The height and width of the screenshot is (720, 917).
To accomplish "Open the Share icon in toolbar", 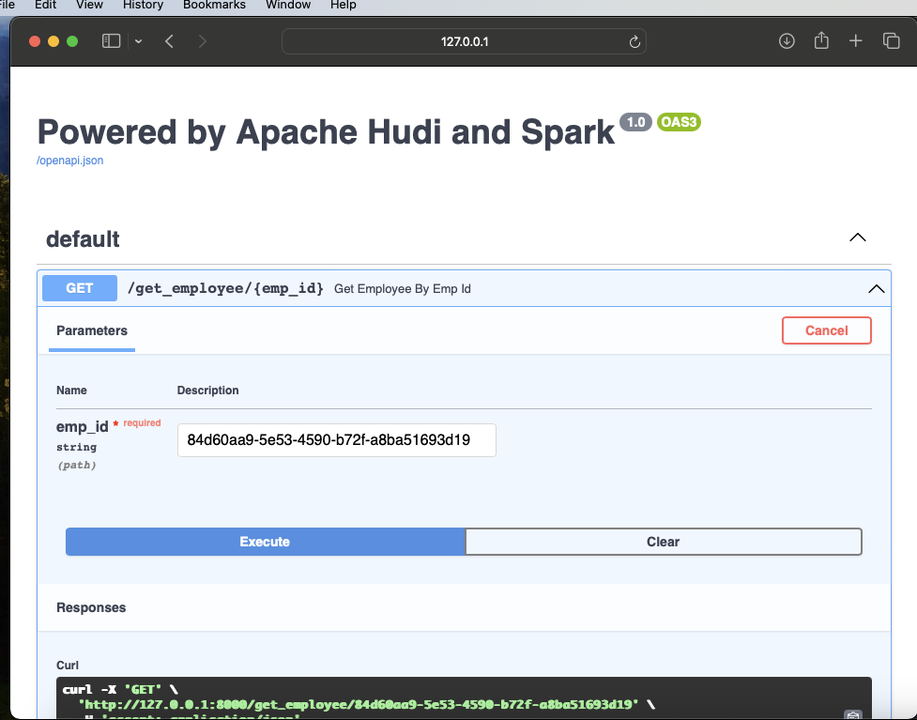I will (821, 40).
